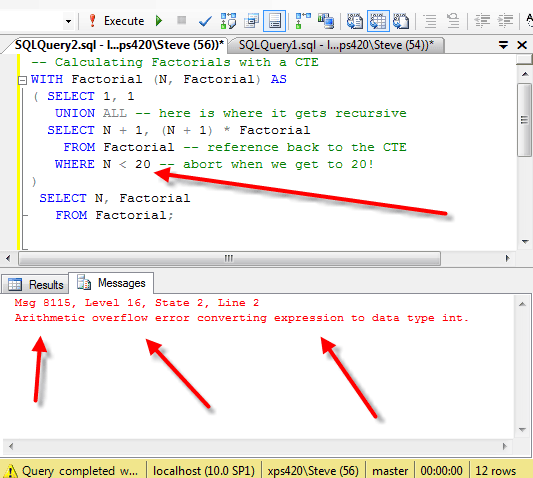Viewport: 533px width, 478px height.
Task: Click the editor horizontal scroll-left arrow
Action: pos(8,258)
